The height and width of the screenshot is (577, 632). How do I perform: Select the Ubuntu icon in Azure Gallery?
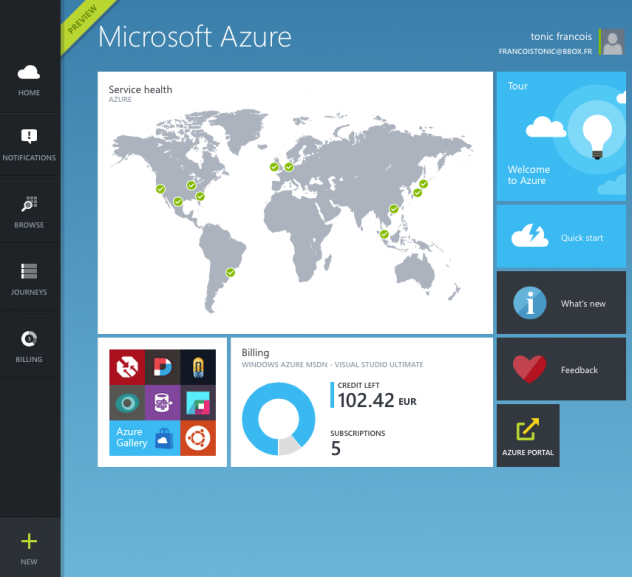(x=198, y=437)
